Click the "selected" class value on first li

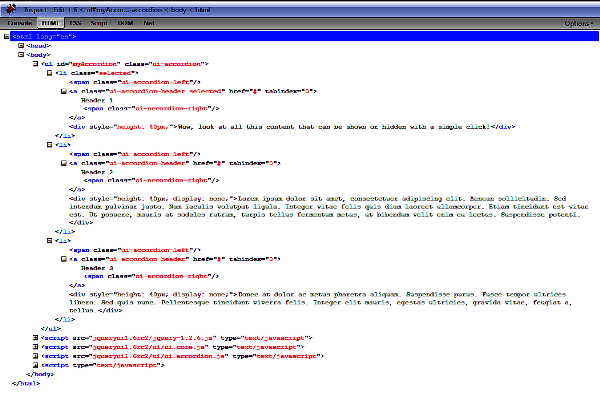click(x=114, y=73)
